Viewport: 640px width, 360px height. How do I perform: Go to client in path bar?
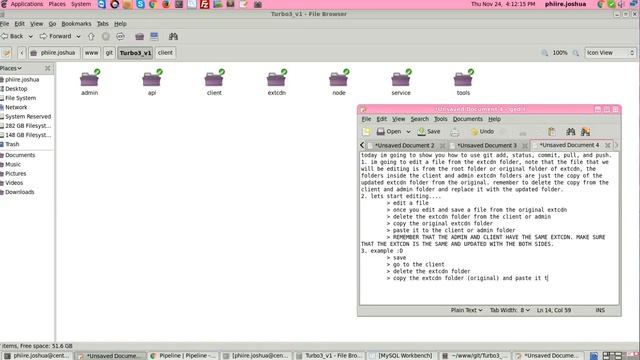[x=165, y=53]
